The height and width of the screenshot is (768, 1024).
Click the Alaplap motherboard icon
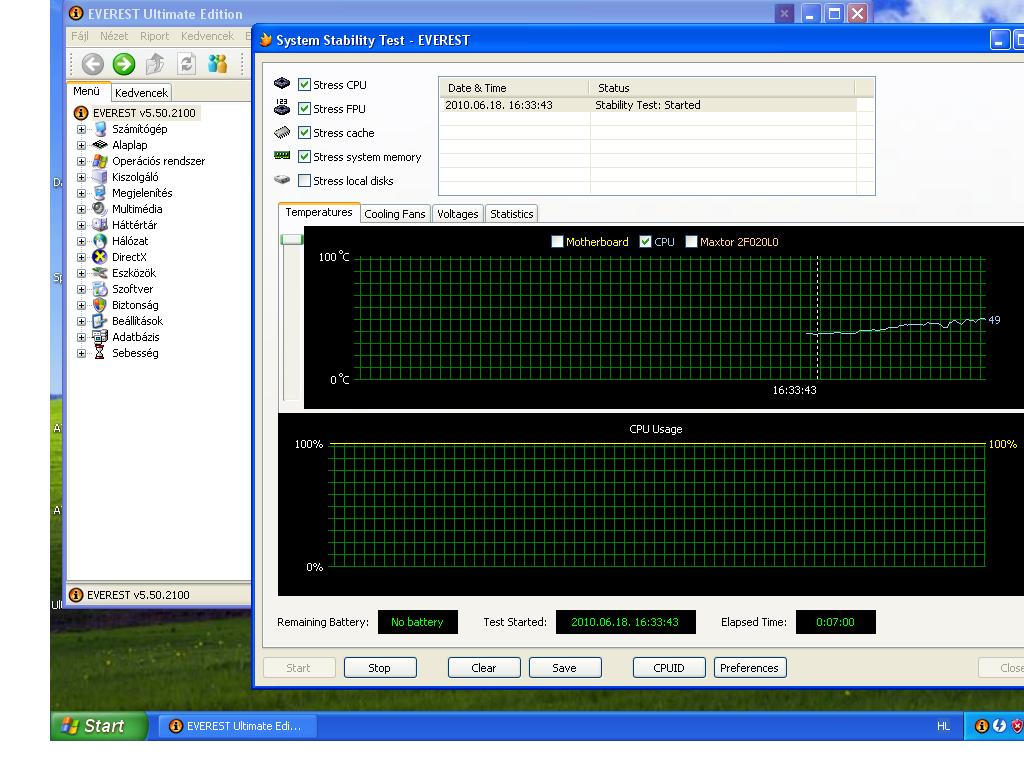click(x=100, y=145)
